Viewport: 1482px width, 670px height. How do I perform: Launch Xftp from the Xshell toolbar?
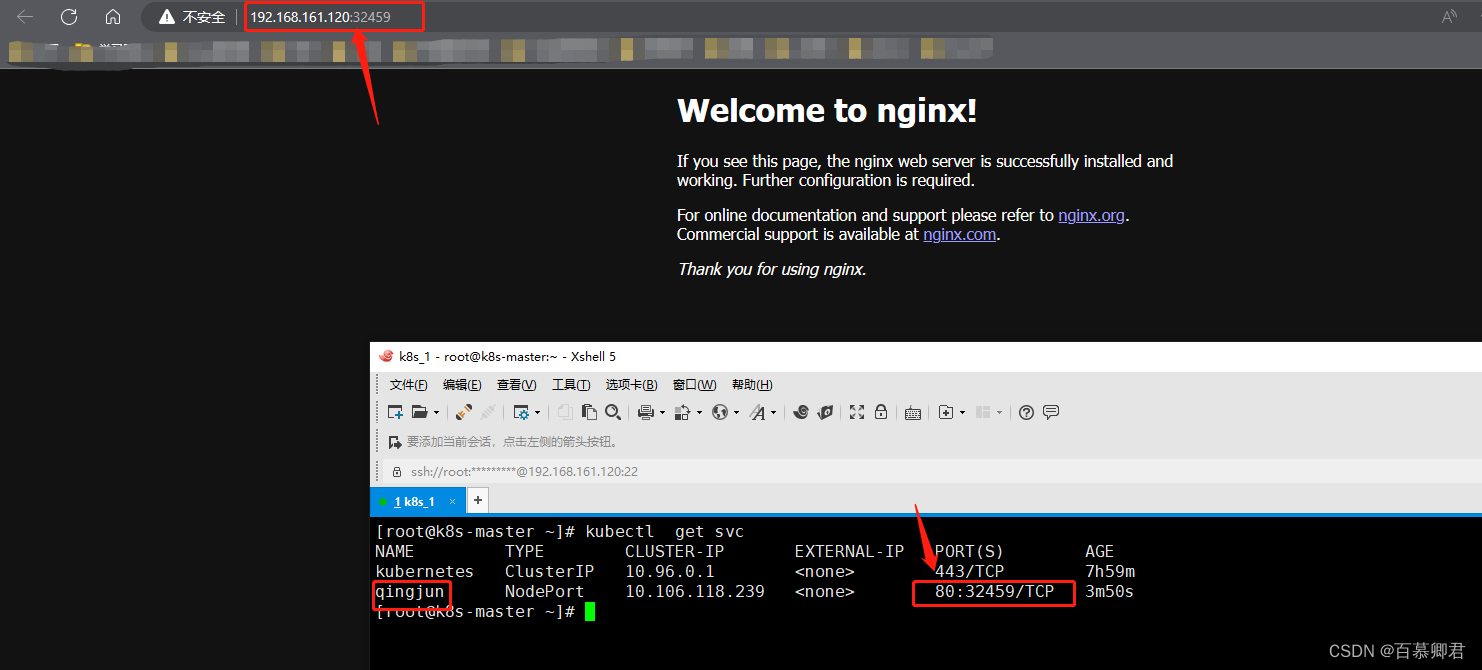click(824, 412)
